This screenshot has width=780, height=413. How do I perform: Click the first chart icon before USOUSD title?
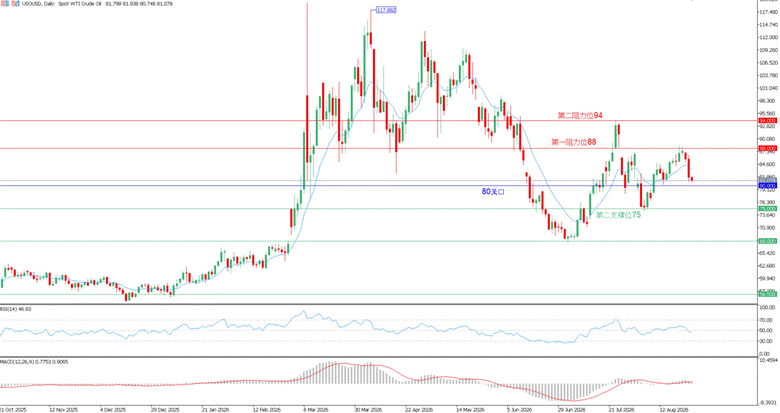pos(3,3)
